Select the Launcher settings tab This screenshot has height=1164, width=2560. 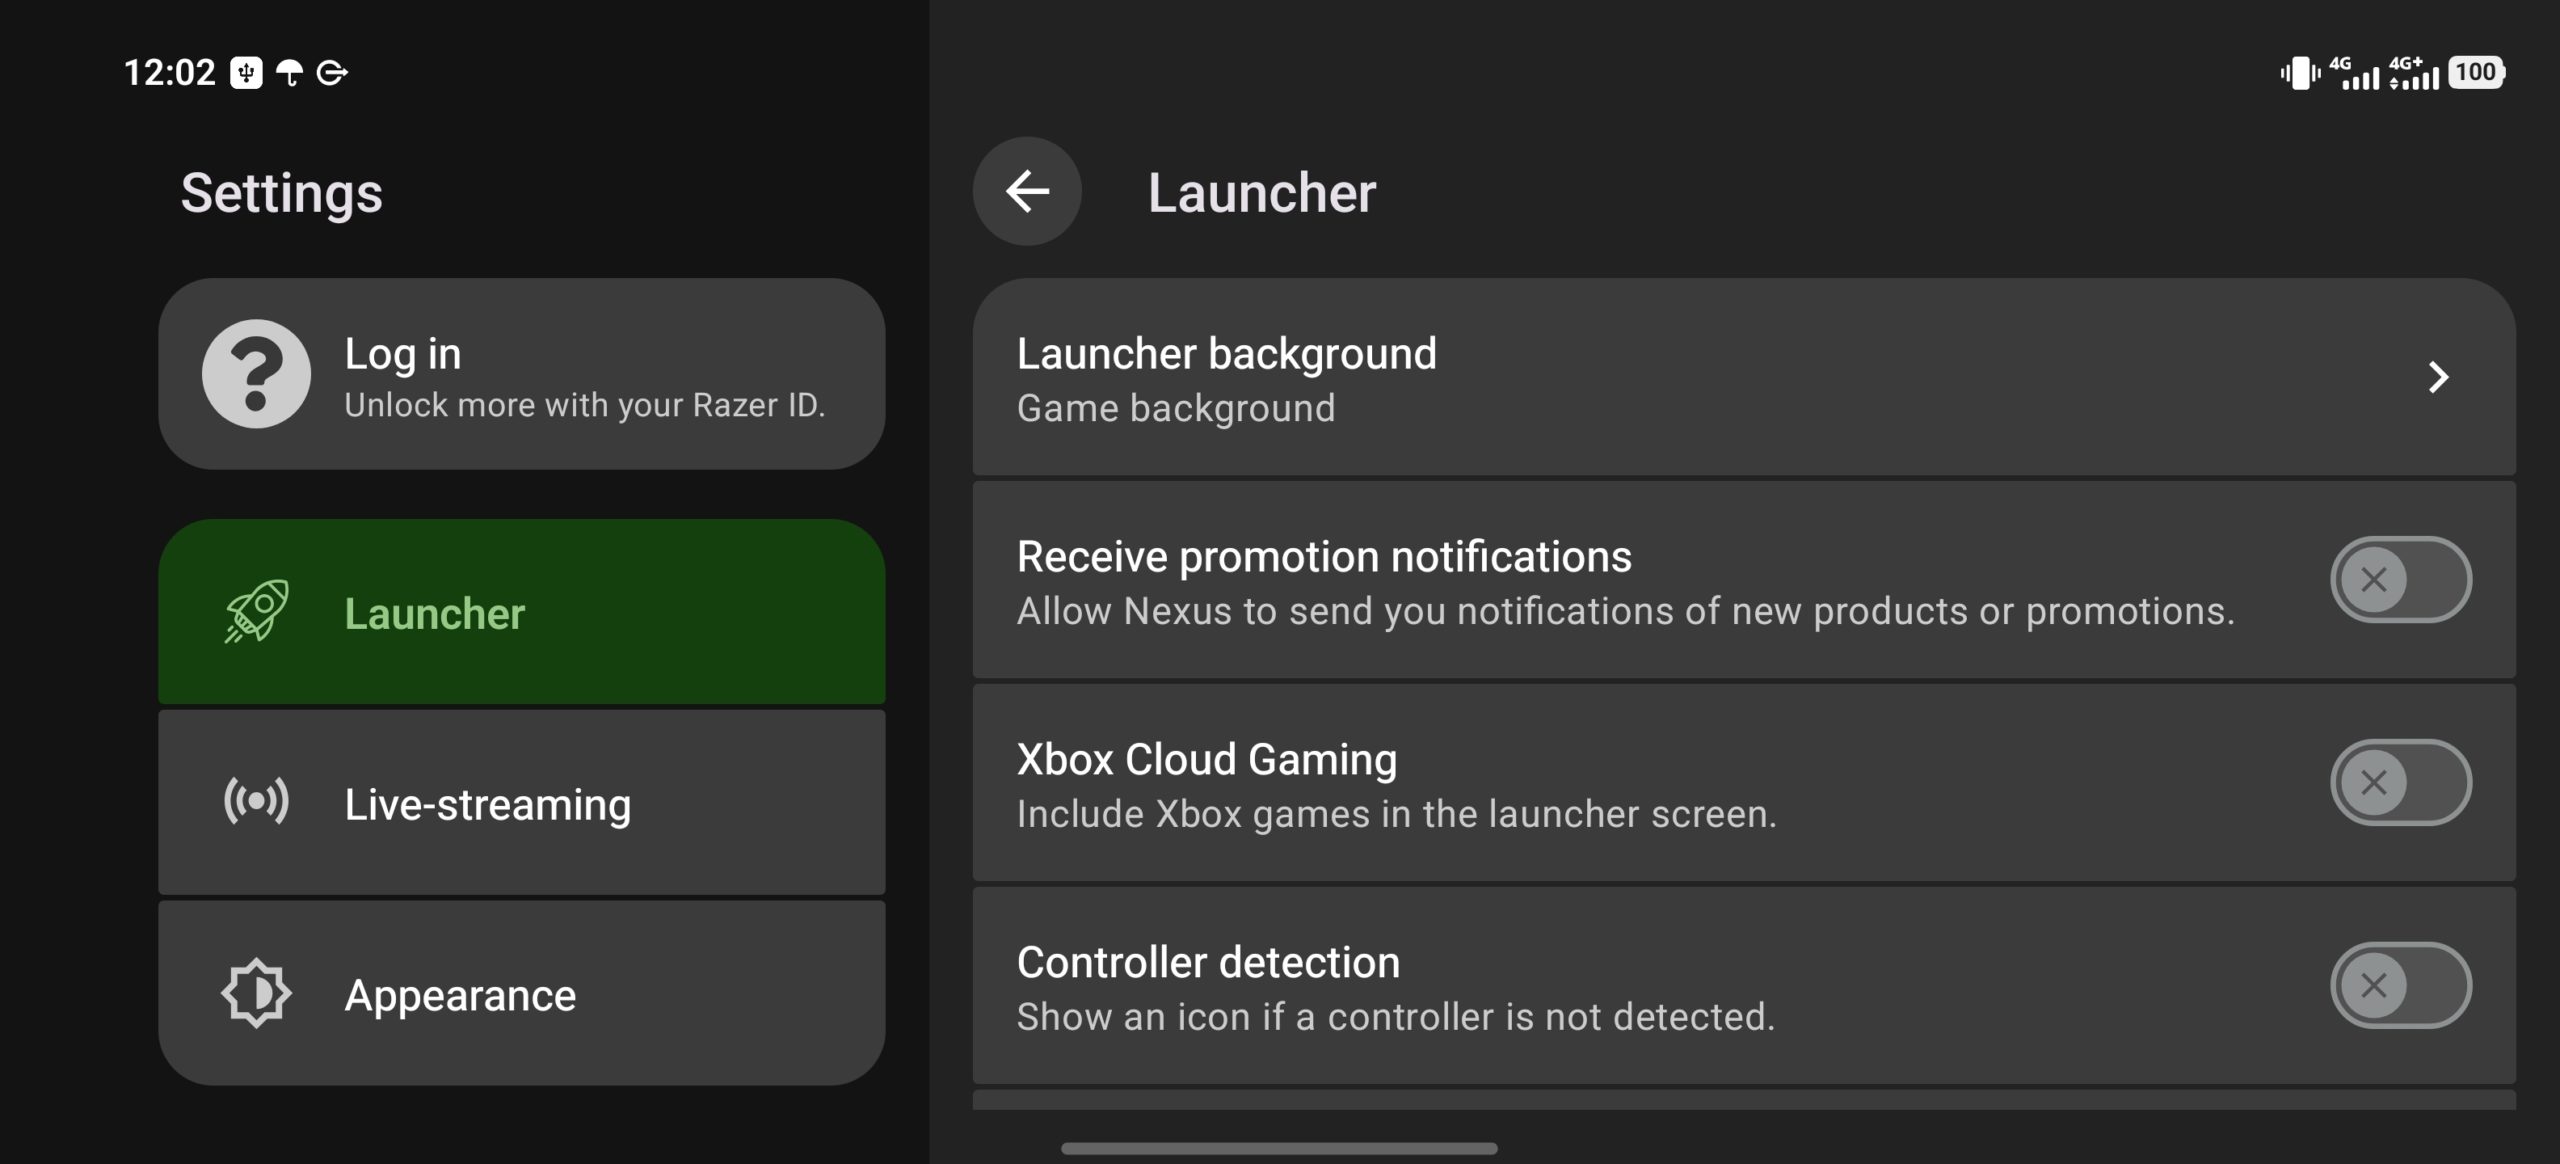(522, 612)
